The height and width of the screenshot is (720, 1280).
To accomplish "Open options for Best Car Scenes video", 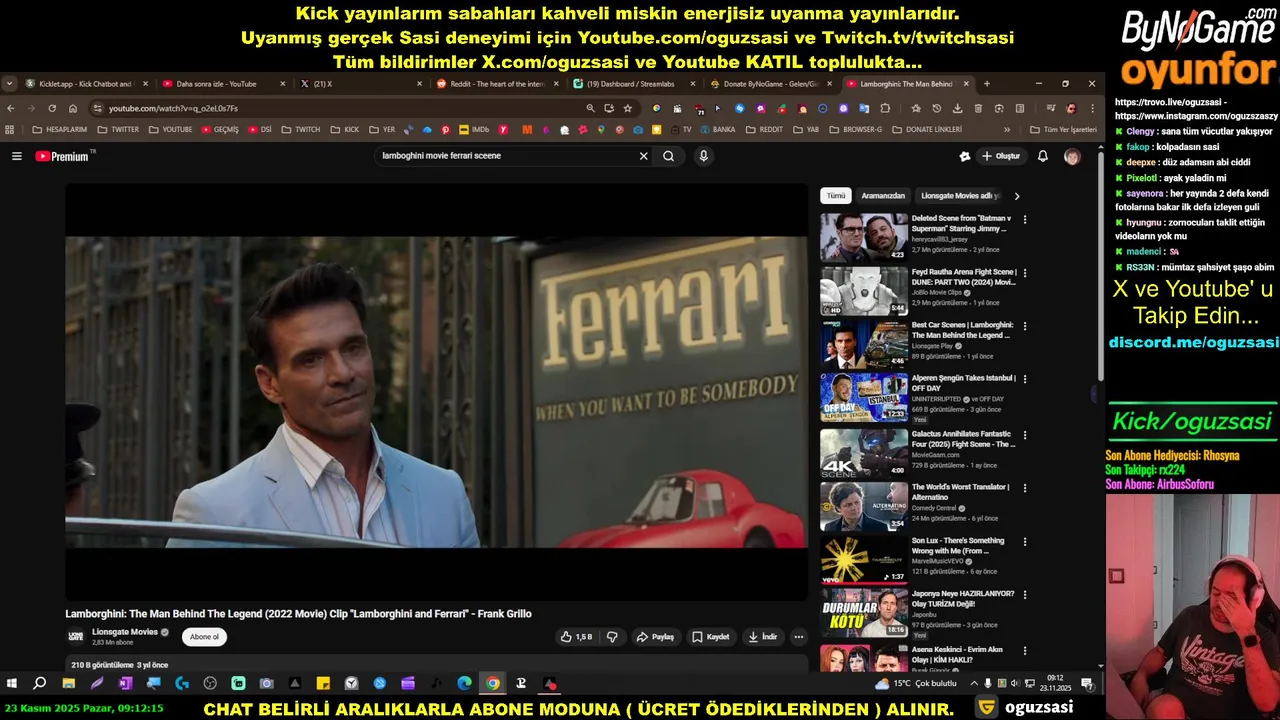I will click(x=1024, y=326).
